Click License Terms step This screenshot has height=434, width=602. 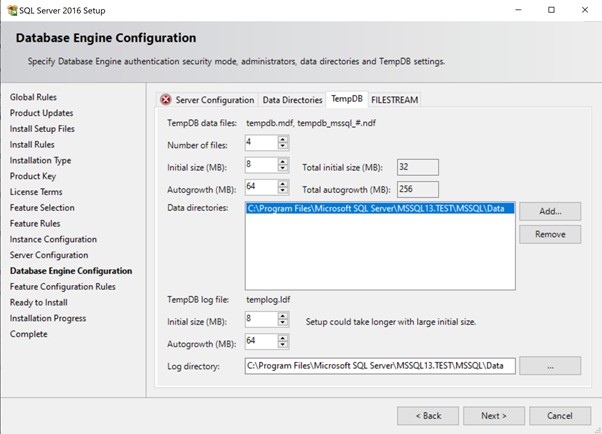point(36,192)
